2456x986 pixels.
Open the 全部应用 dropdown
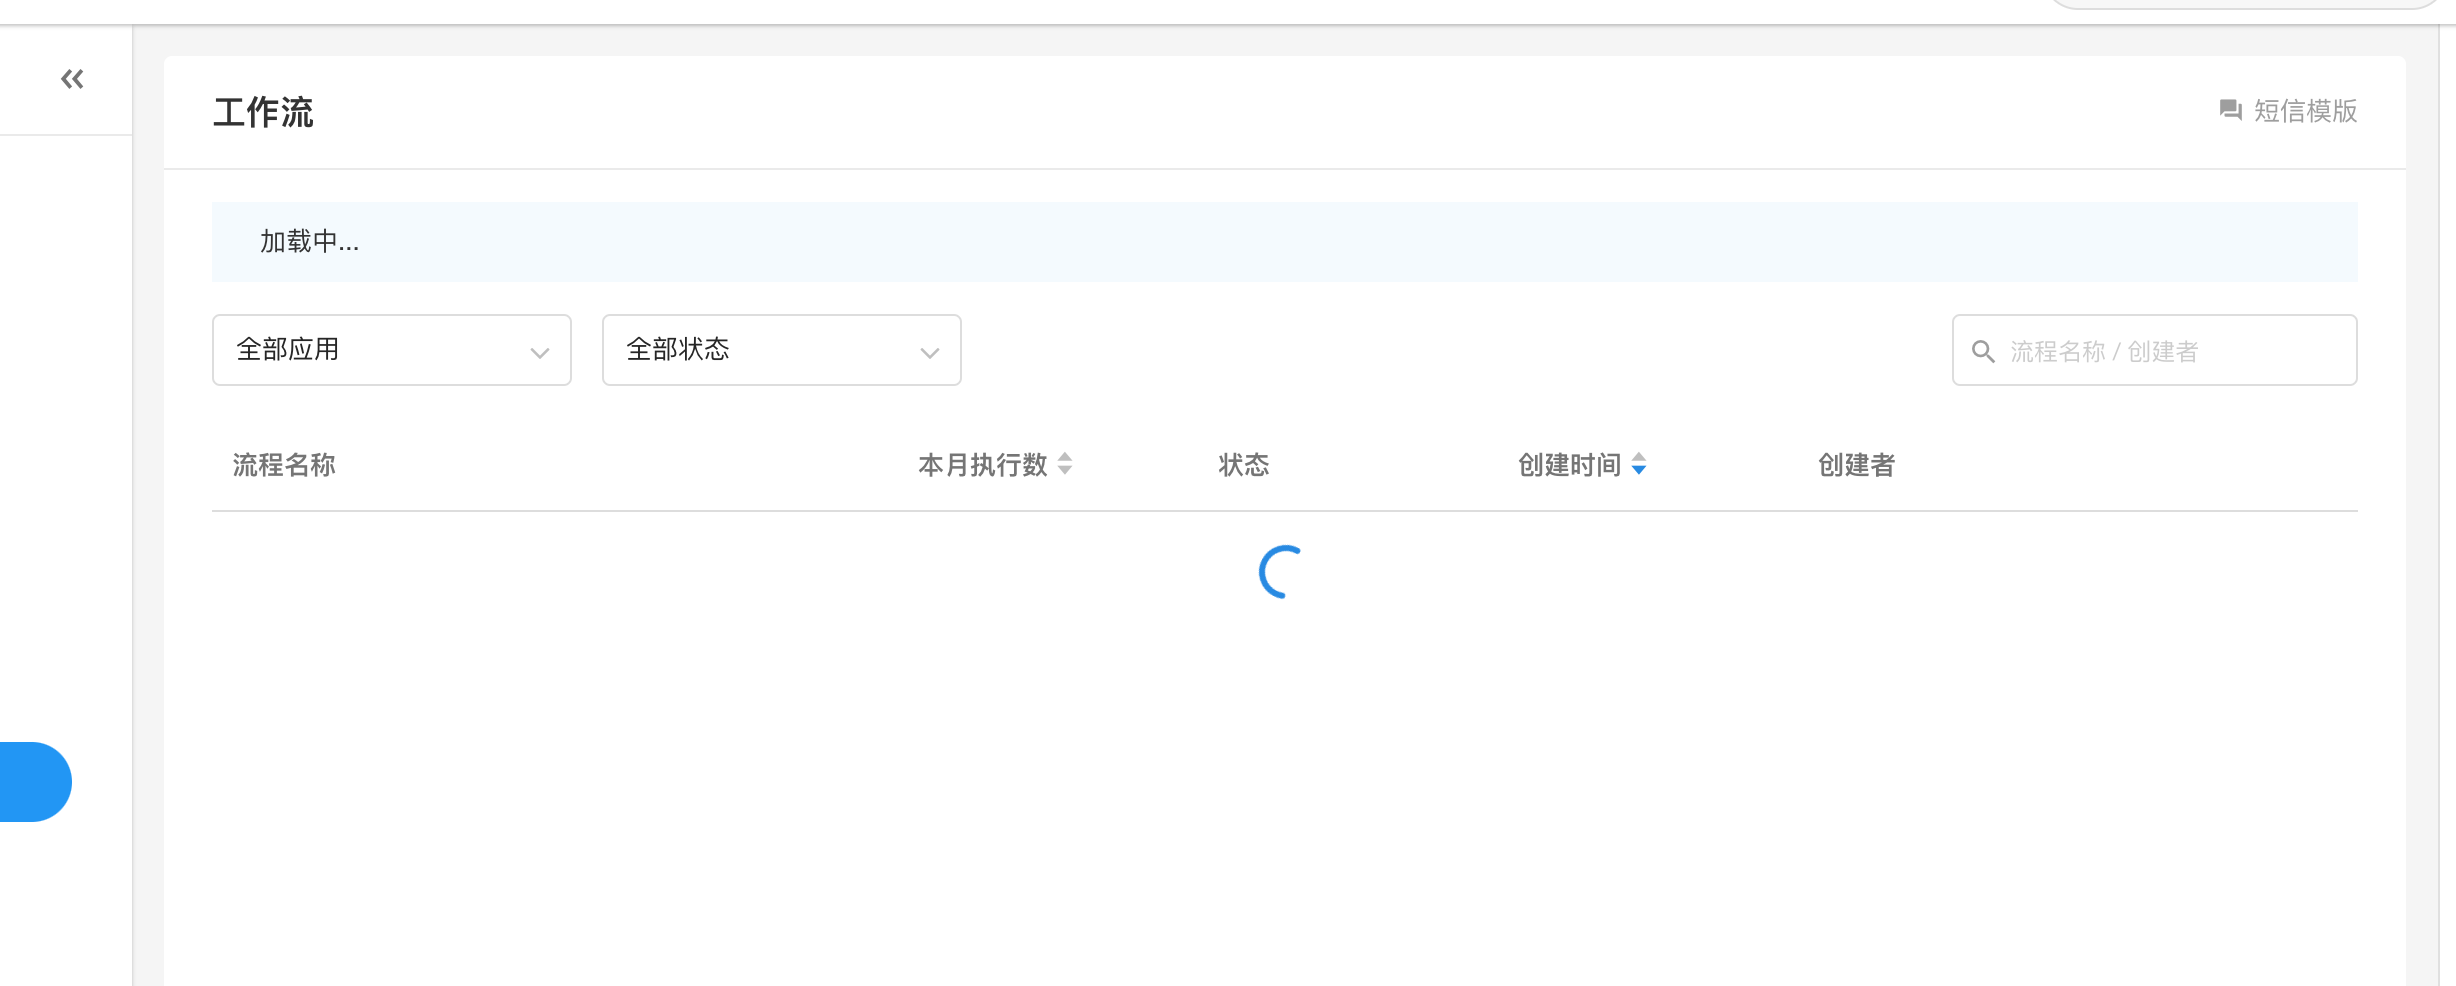tap(390, 350)
